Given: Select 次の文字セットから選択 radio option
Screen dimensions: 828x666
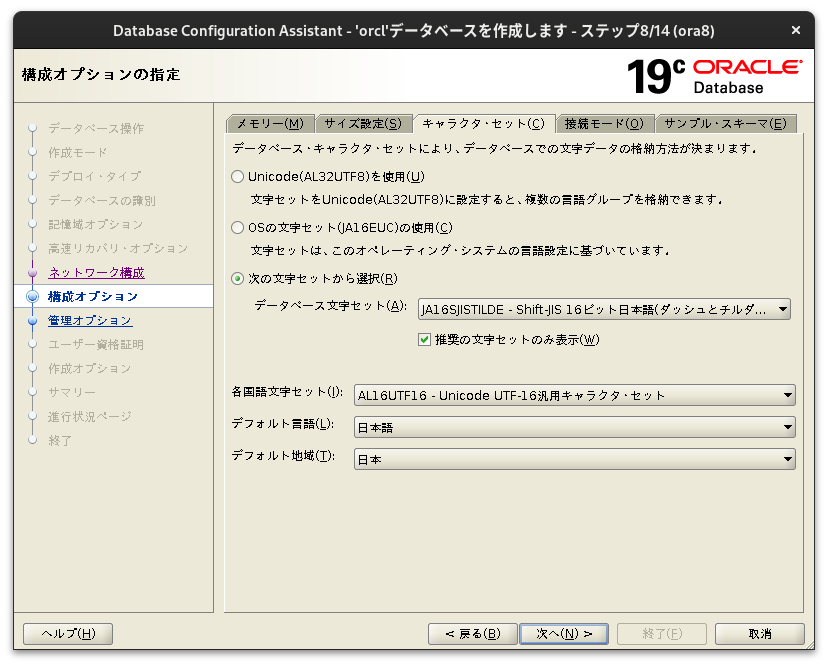Looking at the screenshot, I should pyautogui.click(x=236, y=279).
